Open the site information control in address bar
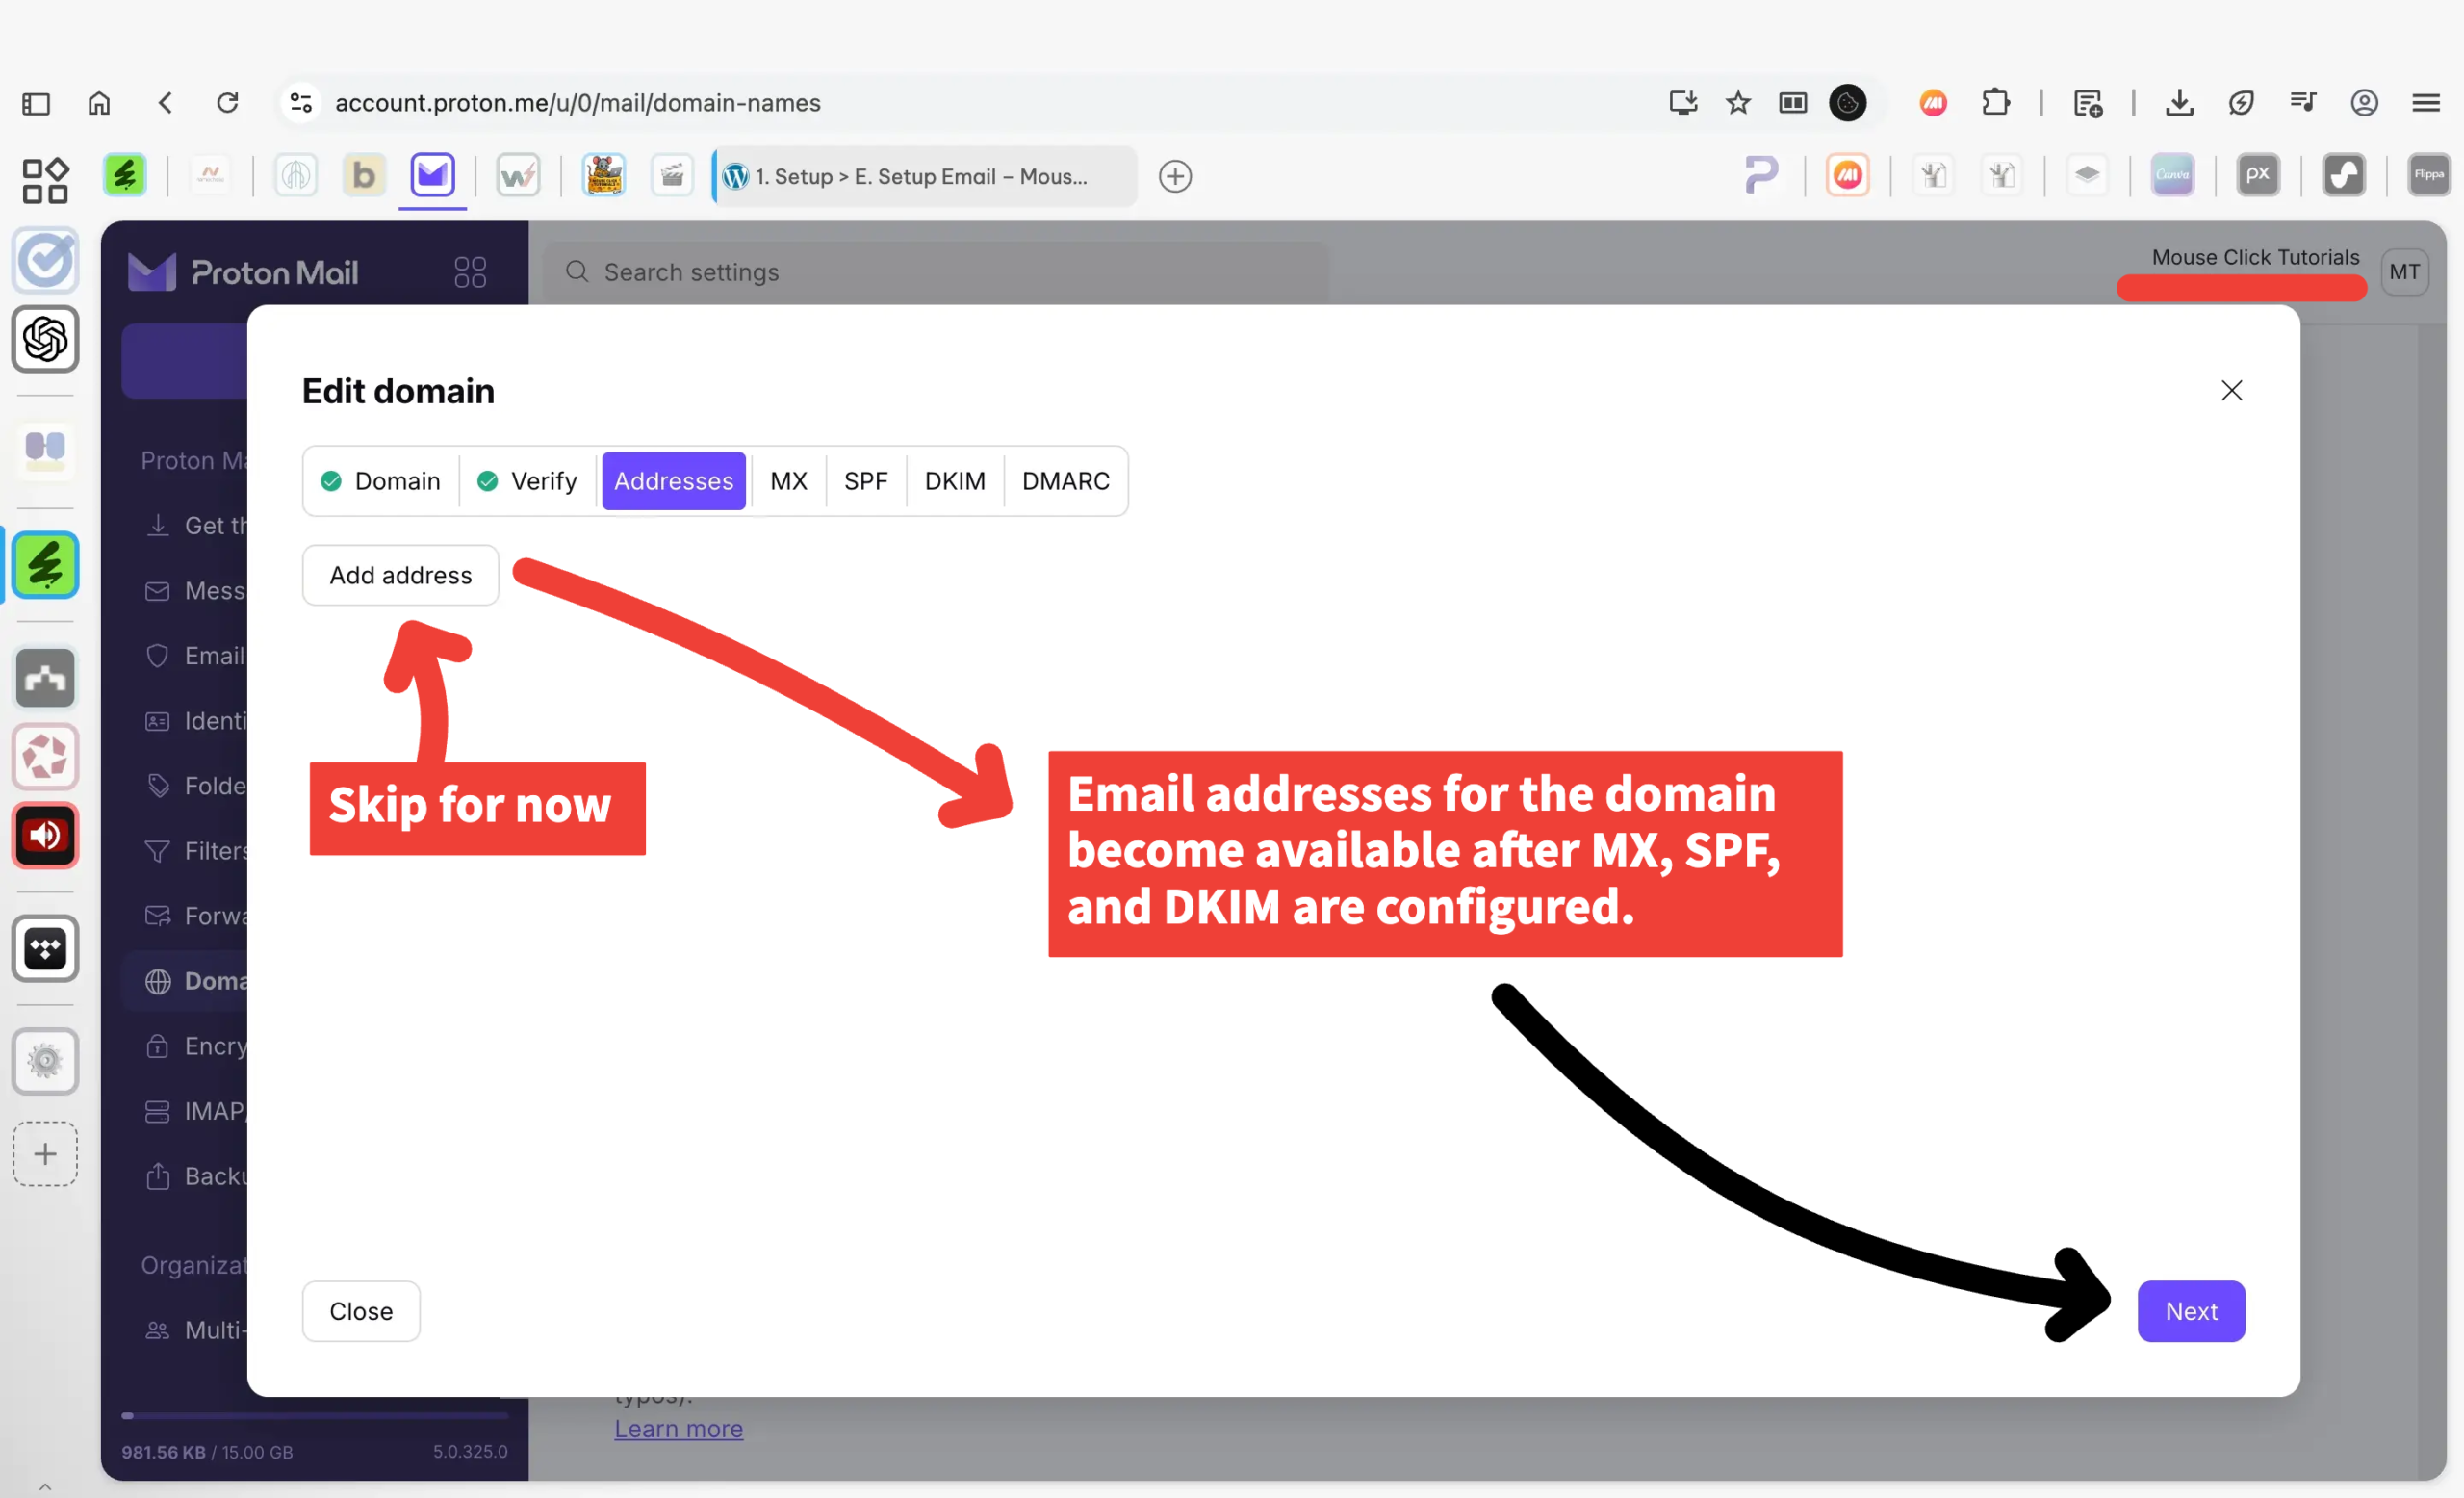The height and width of the screenshot is (1498, 2464). (301, 103)
